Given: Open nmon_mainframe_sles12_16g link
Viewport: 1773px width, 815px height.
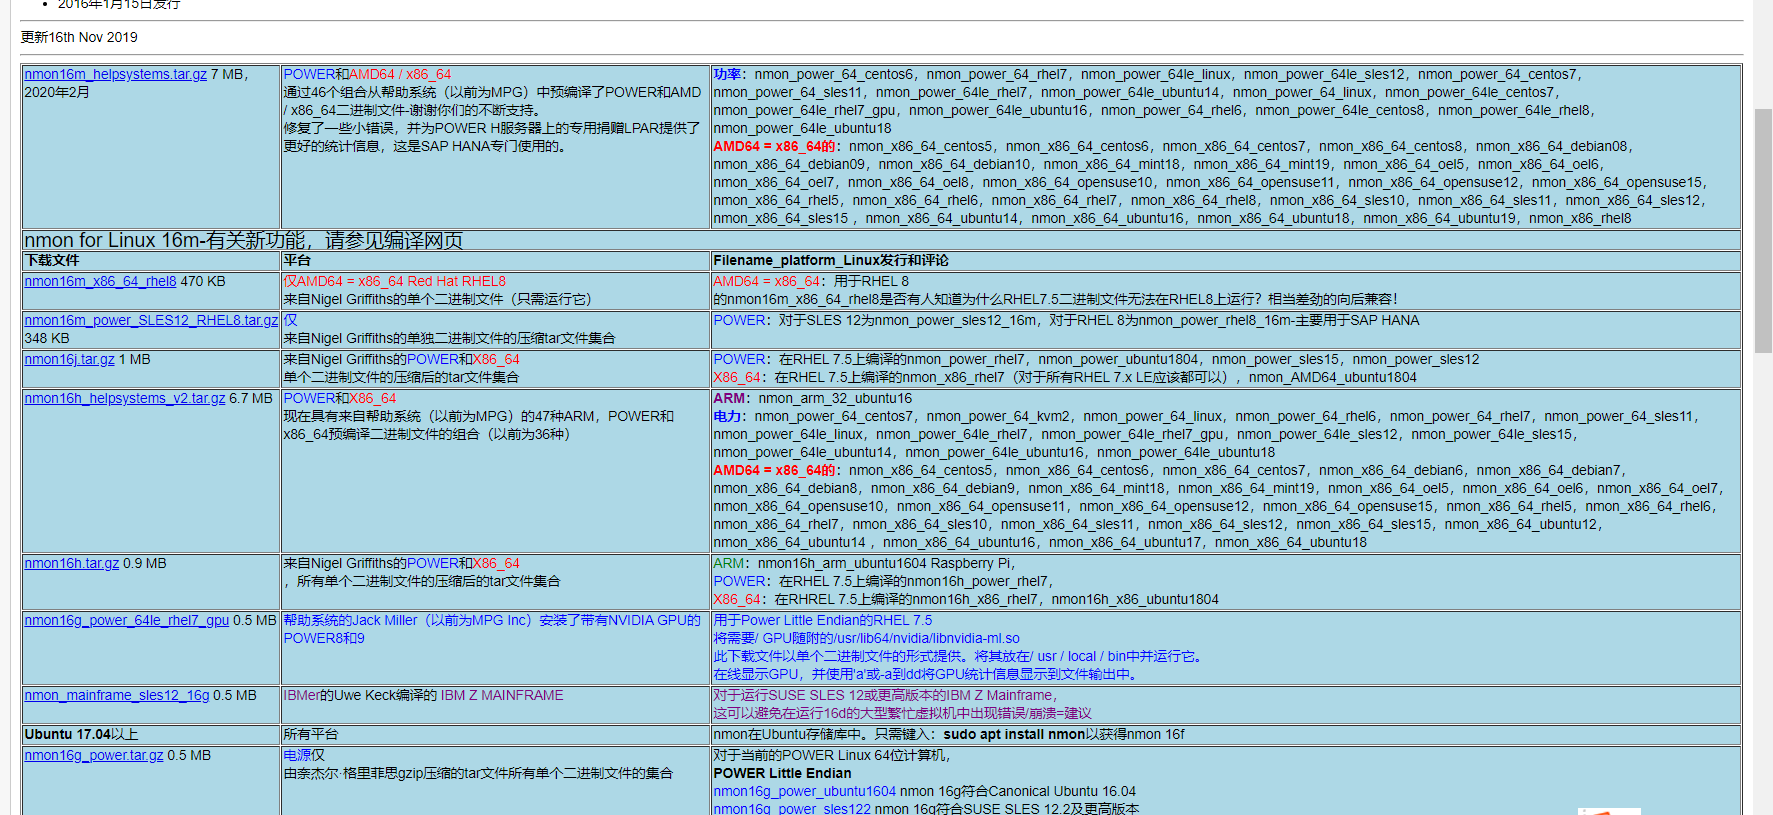Looking at the screenshot, I should pos(117,695).
